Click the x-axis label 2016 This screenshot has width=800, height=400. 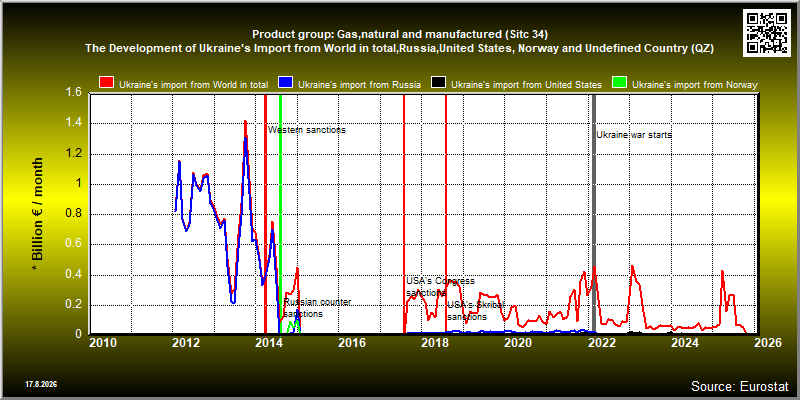pos(352,343)
